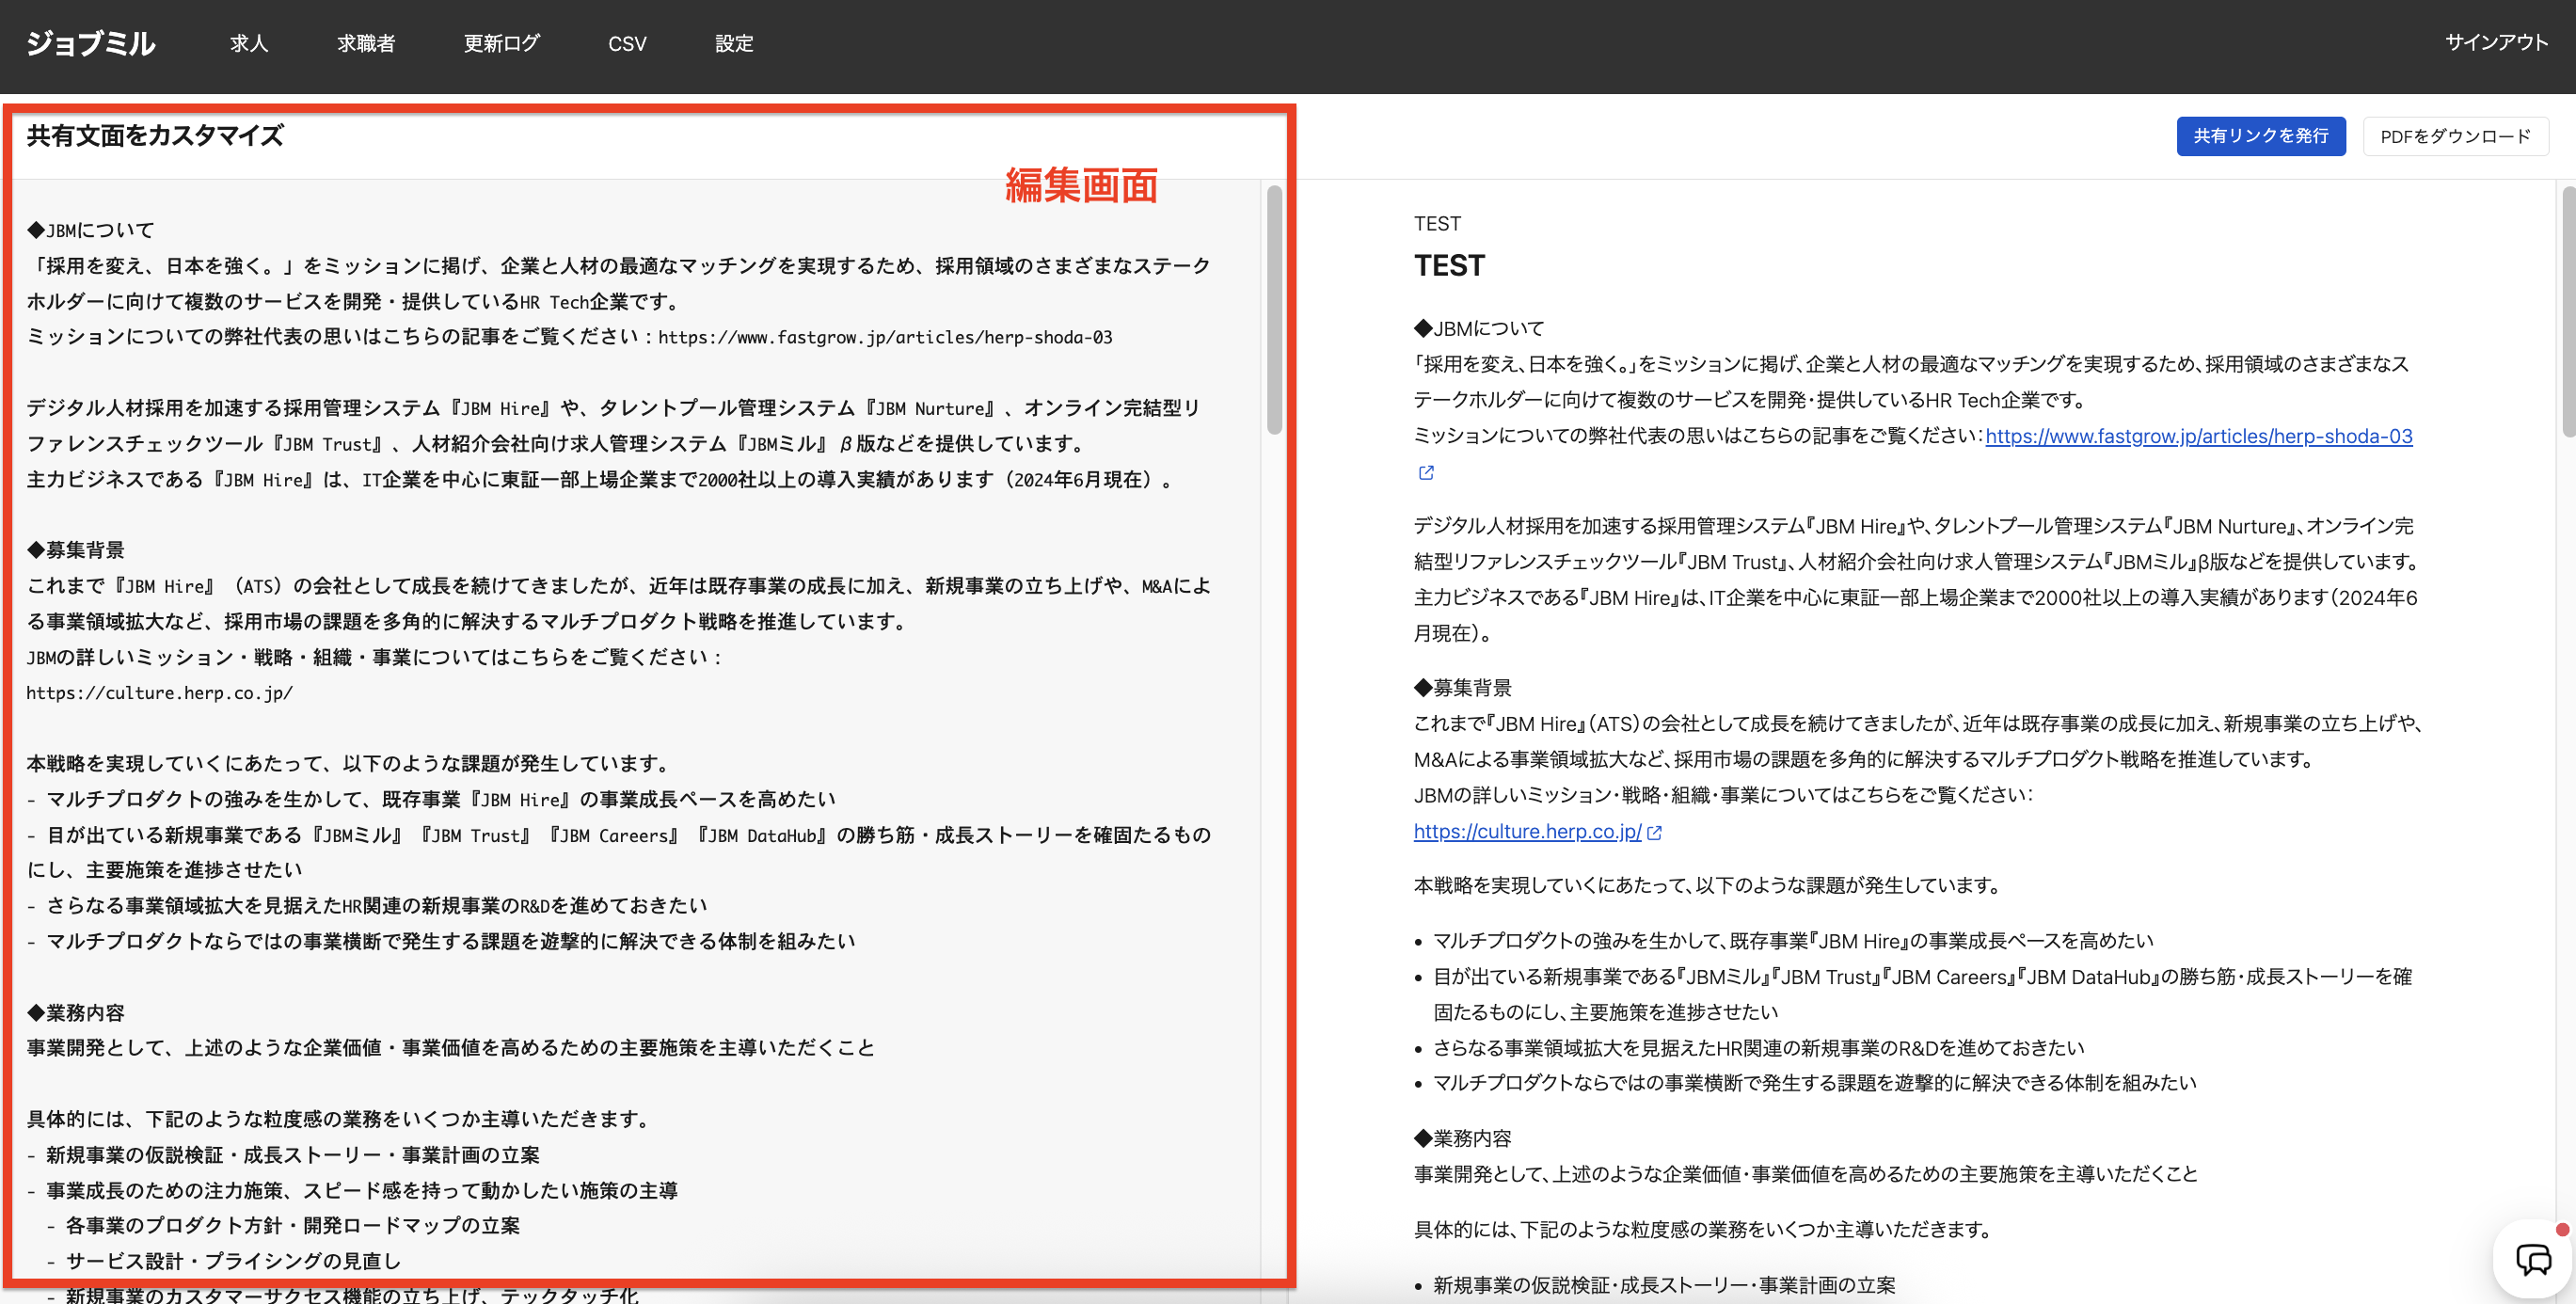Open the culture.herp.co.jp link in the preview

(x=1526, y=831)
